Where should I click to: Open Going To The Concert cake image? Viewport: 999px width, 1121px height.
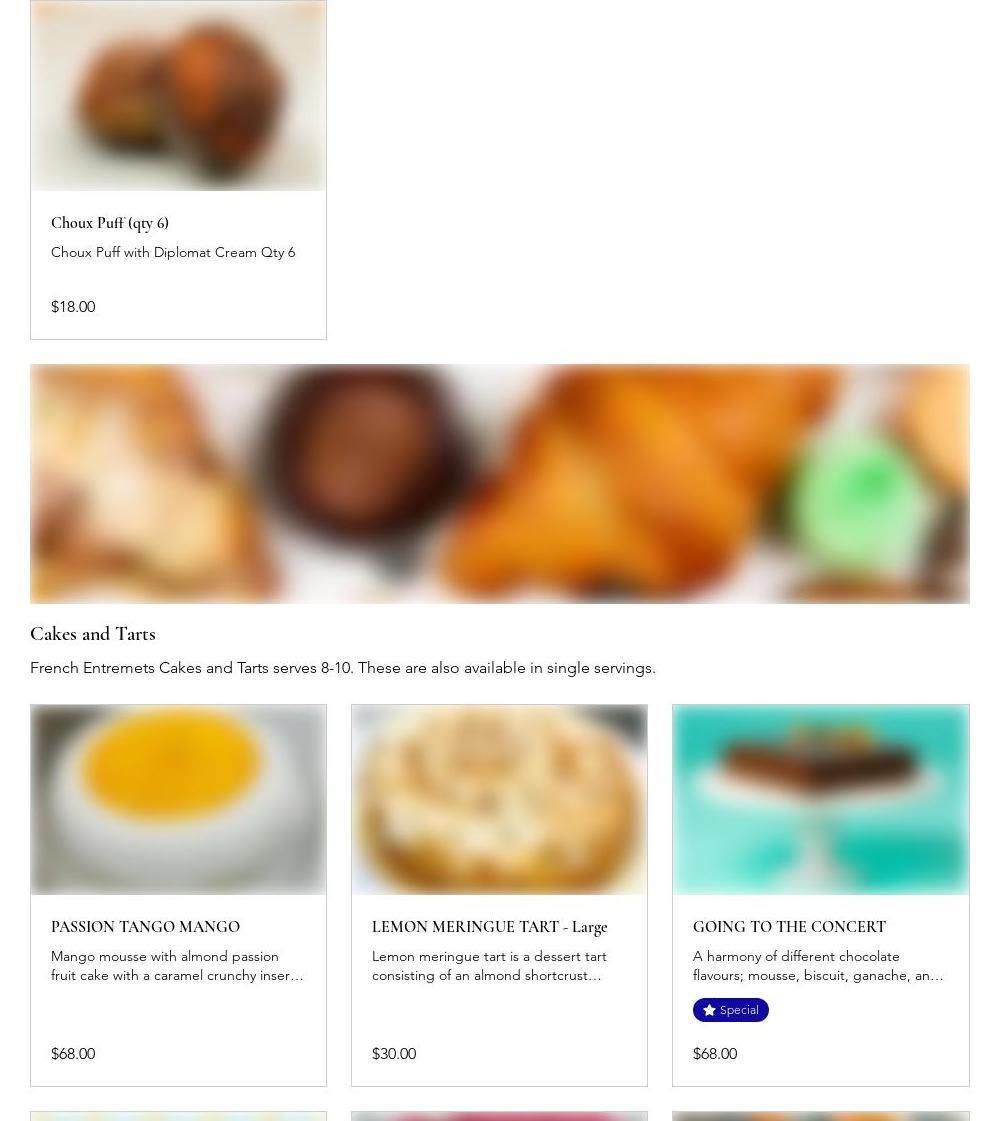[820, 799]
